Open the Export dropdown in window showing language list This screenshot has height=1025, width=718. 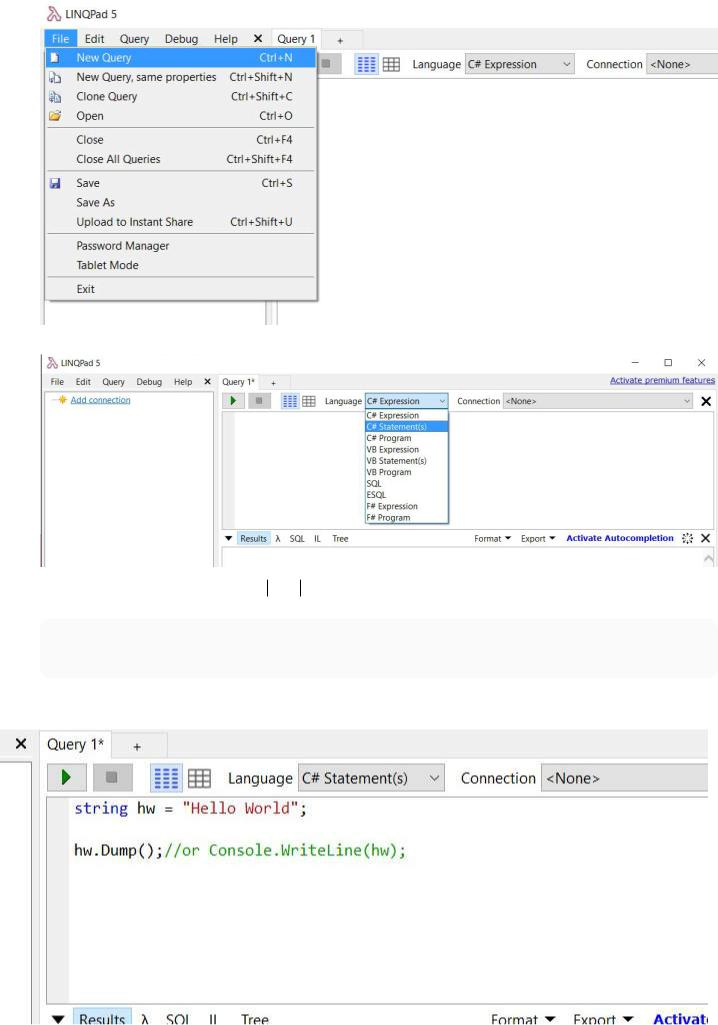pos(538,539)
